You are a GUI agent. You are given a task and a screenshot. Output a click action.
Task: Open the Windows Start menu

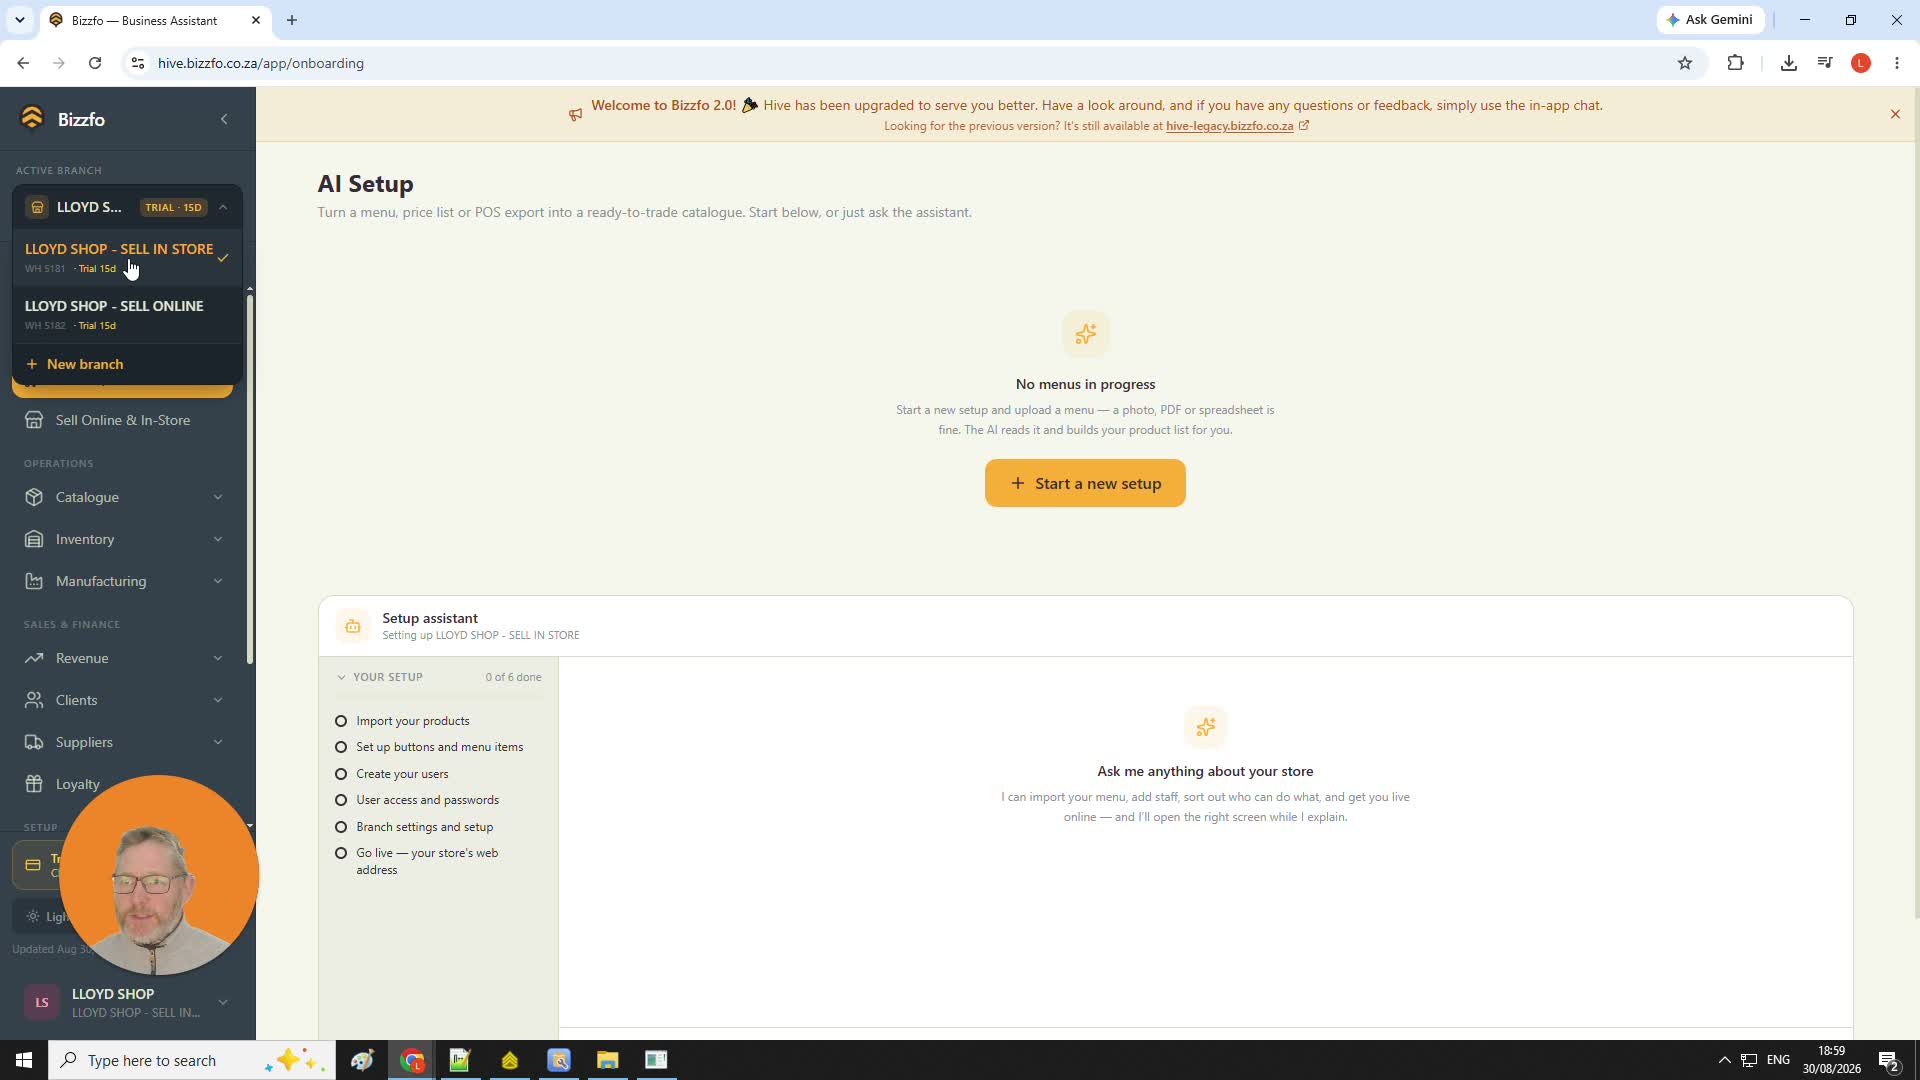[24, 1060]
